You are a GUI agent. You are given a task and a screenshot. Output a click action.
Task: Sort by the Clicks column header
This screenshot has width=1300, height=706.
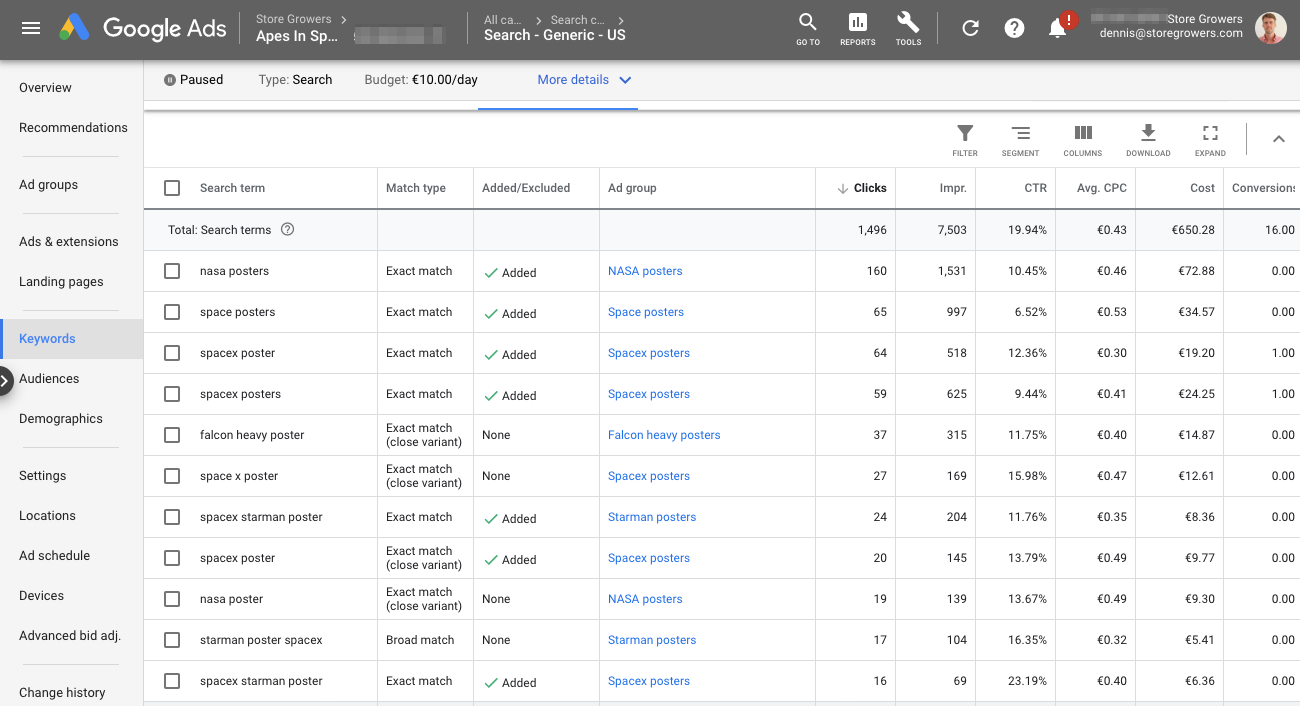869,188
